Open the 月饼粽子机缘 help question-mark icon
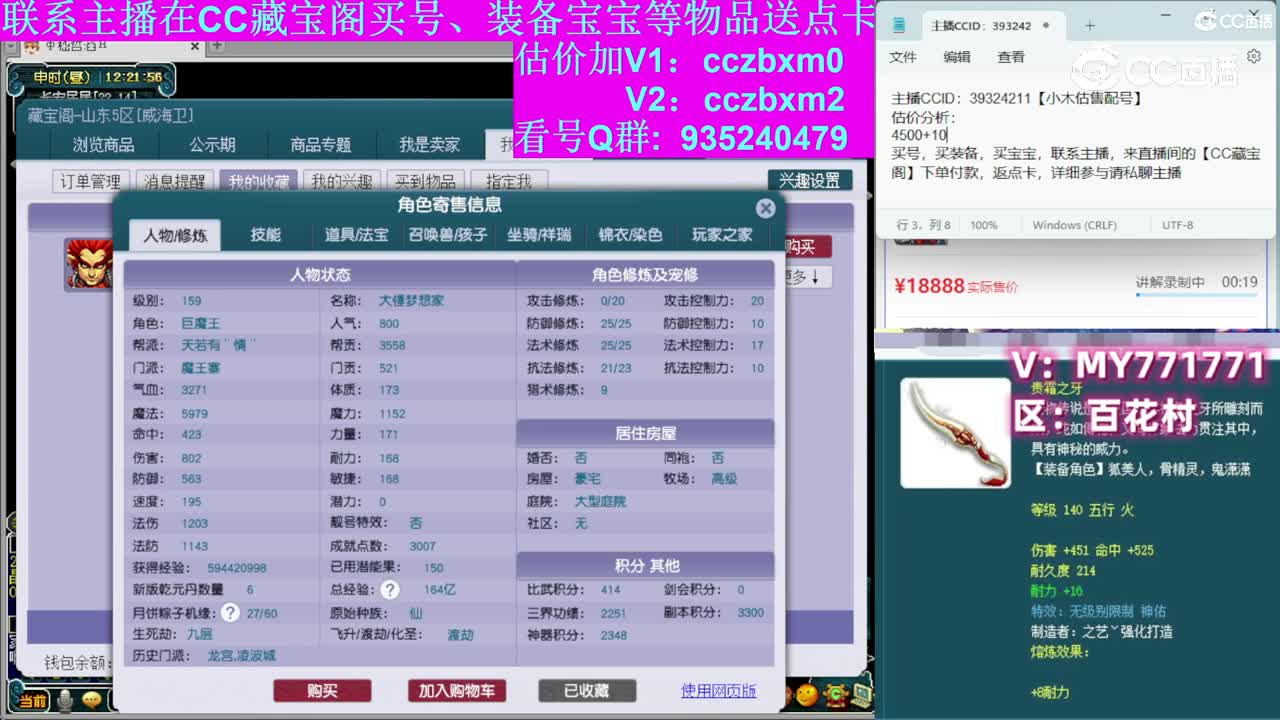 click(231, 612)
